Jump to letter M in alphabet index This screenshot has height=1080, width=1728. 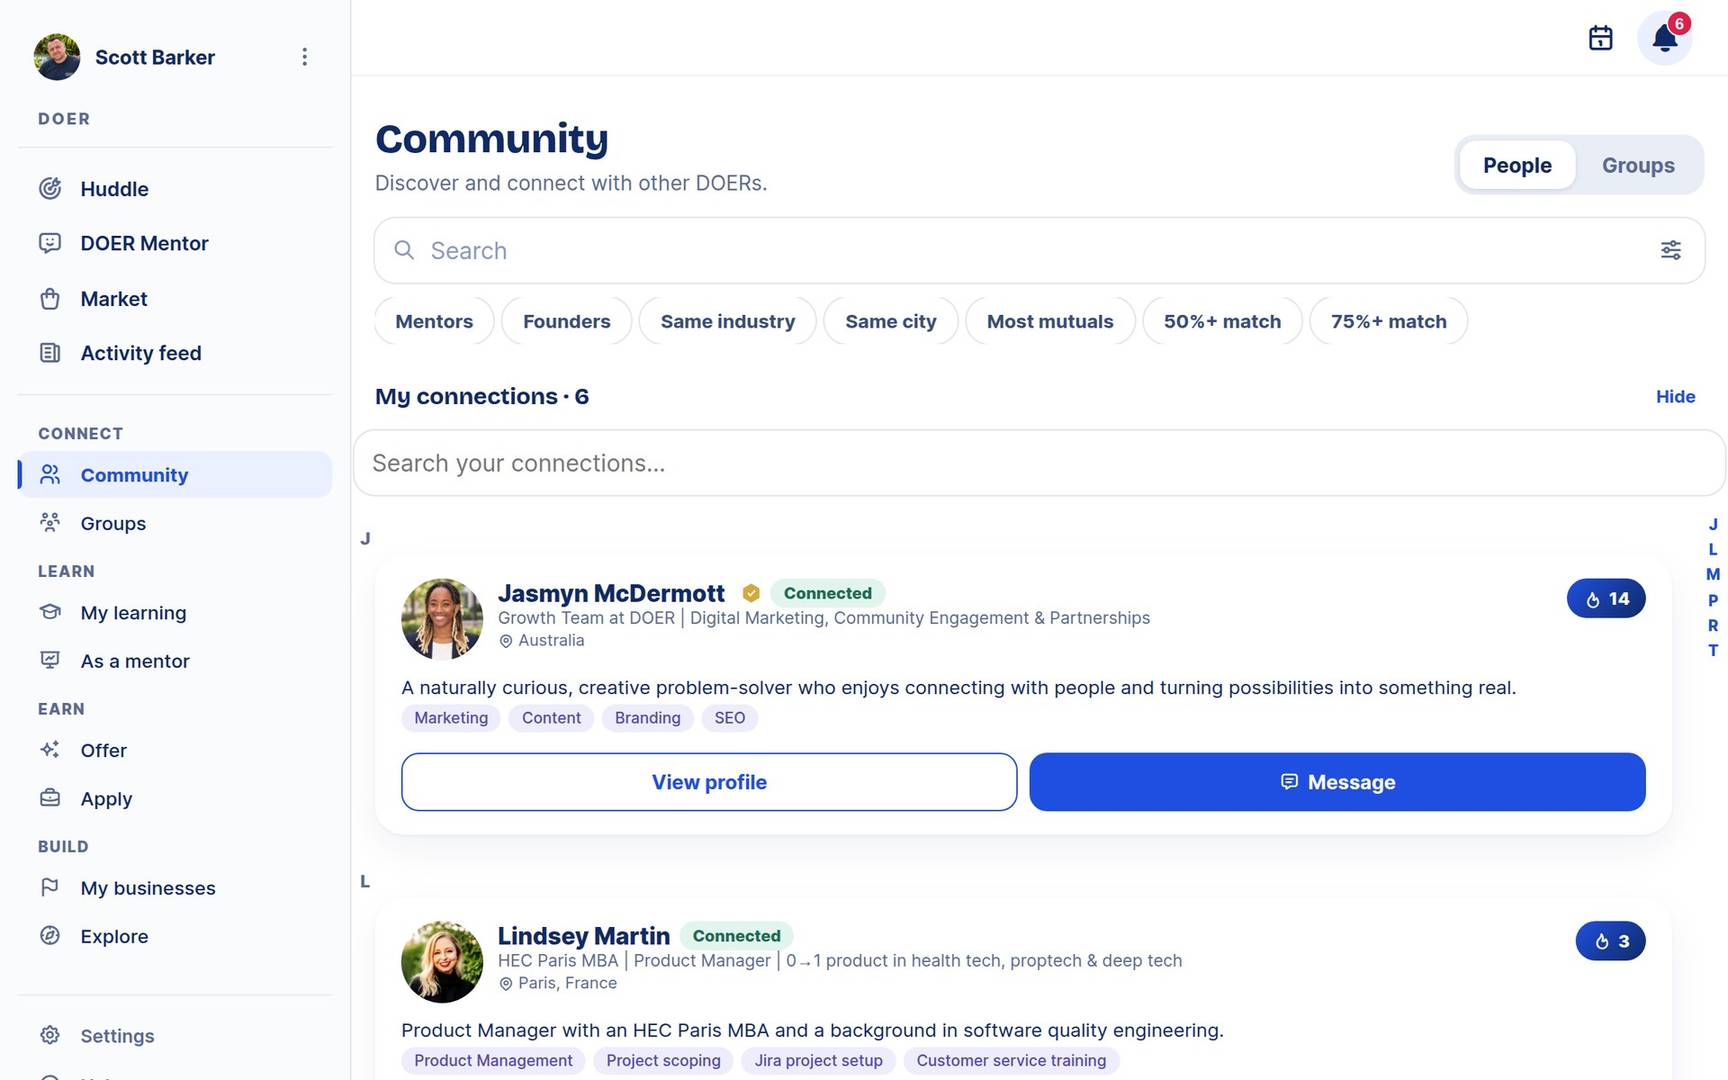tap(1713, 574)
